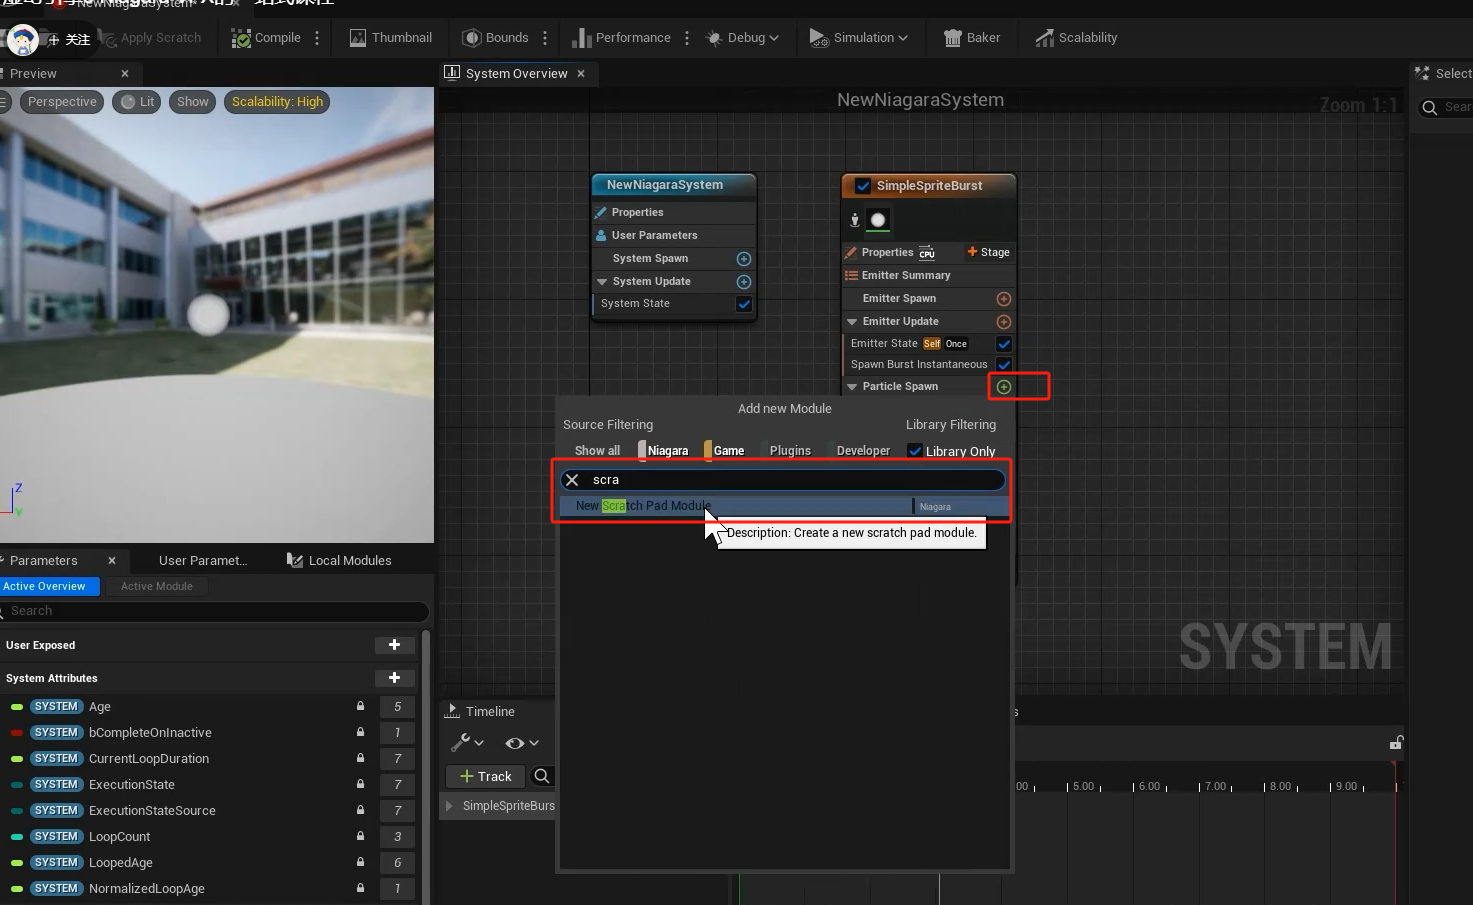1473x905 pixels.
Task: Switch to User Parameters tab
Action: (203, 561)
